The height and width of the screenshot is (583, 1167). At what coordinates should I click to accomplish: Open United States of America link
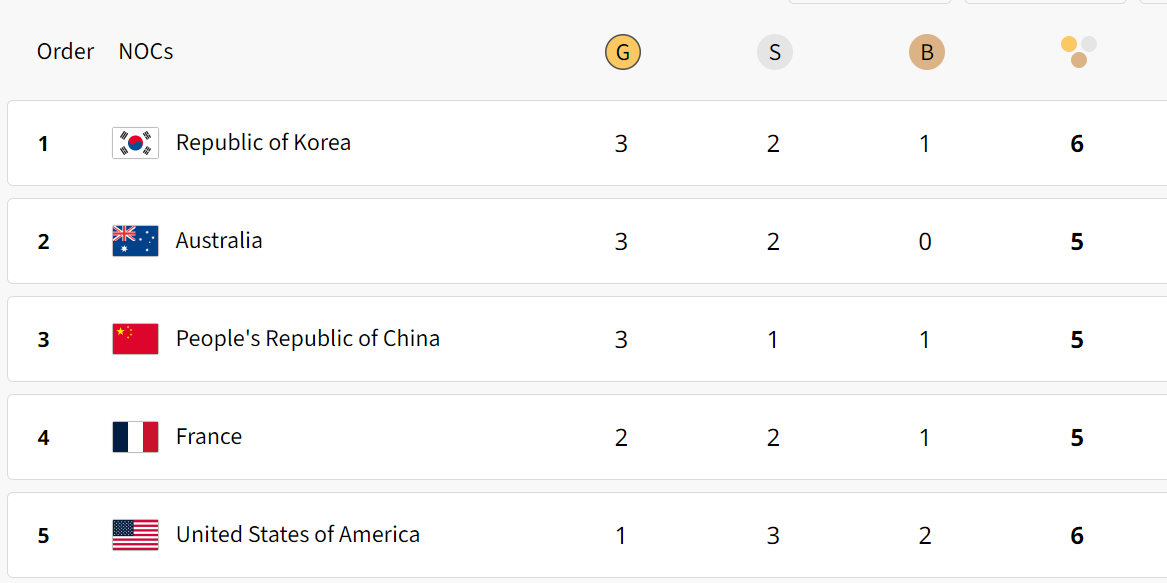tap(298, 535)
